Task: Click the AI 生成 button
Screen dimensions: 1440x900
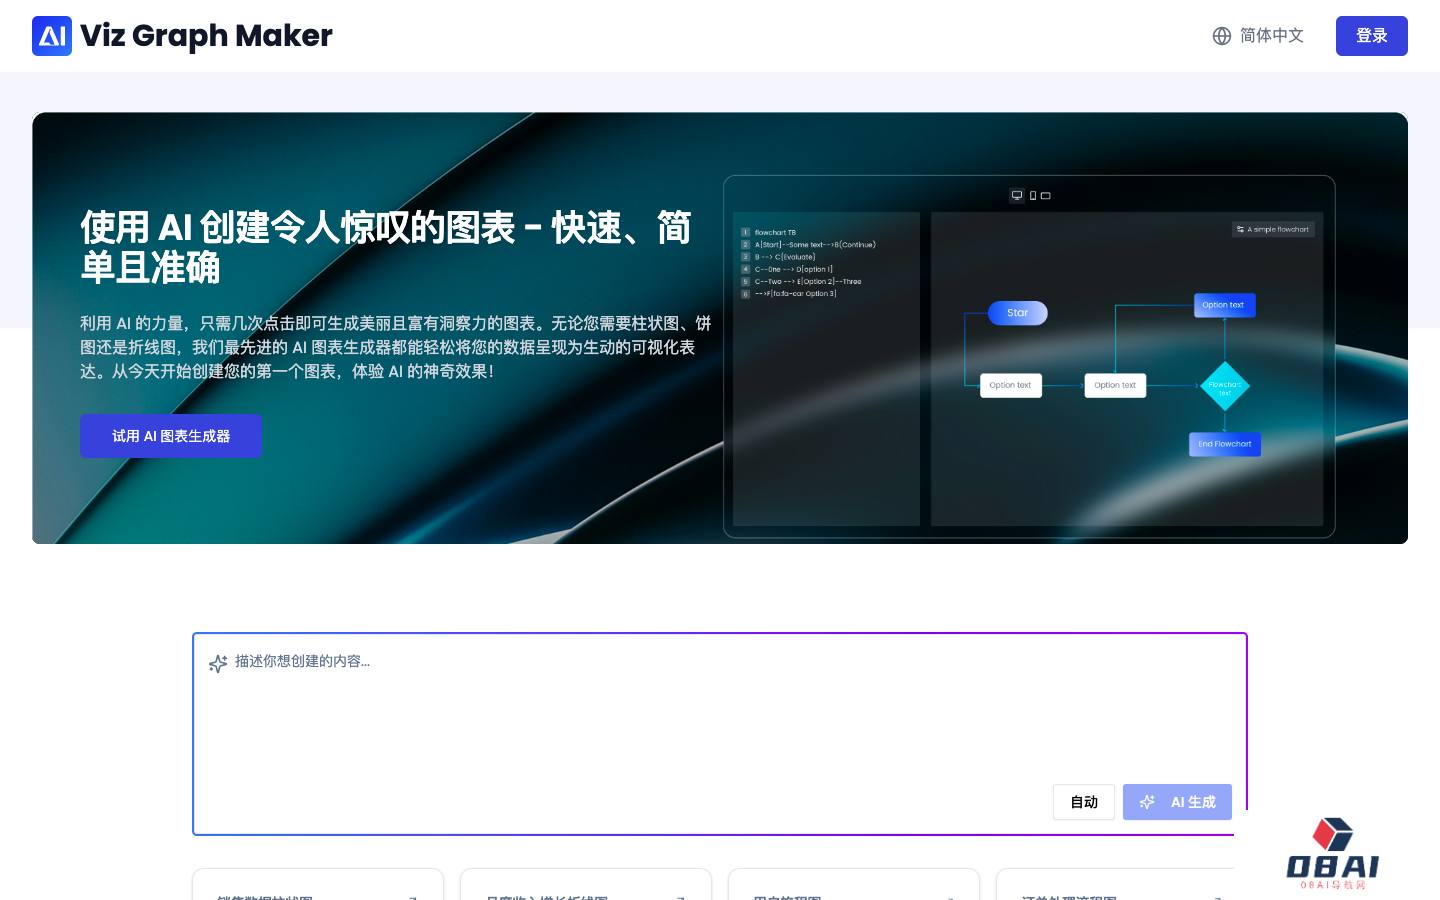Action: 1178,802
